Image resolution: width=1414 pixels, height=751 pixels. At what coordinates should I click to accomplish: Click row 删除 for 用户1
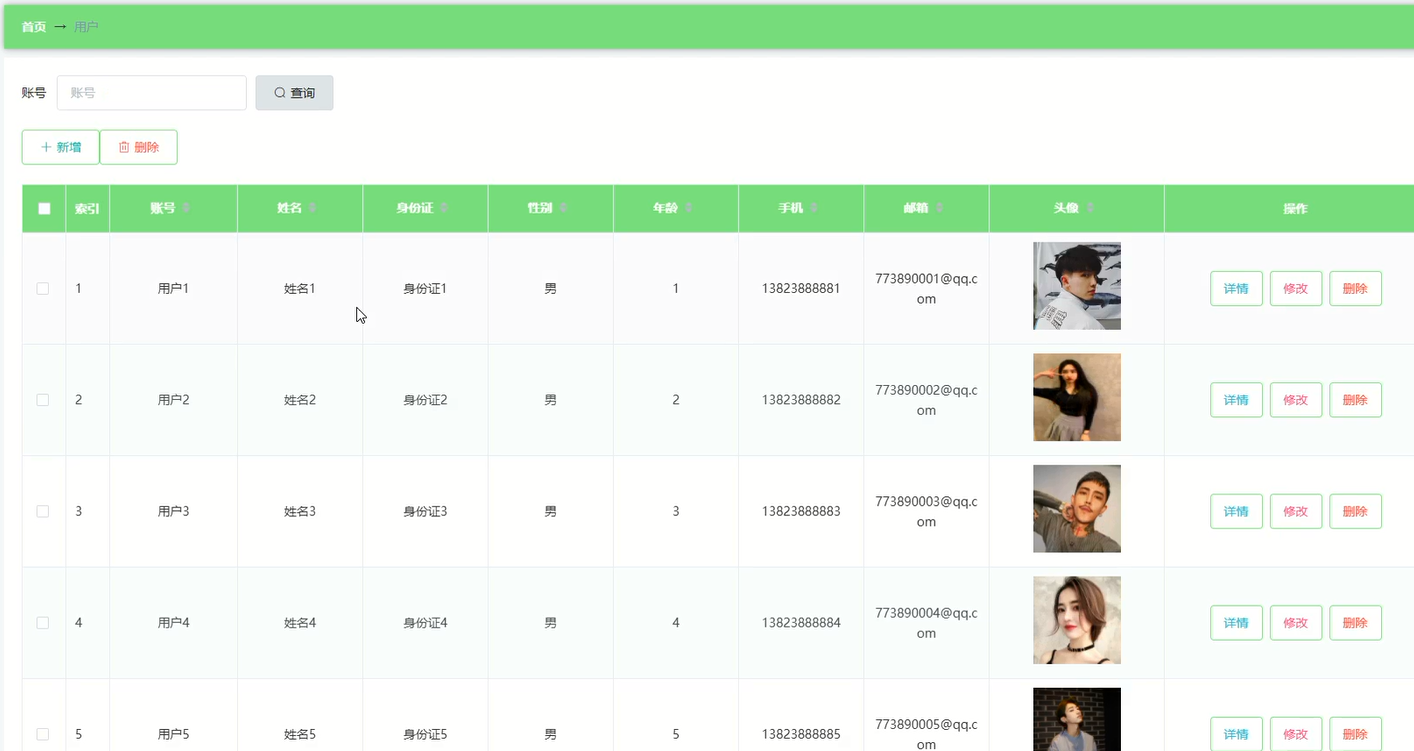1355,288
